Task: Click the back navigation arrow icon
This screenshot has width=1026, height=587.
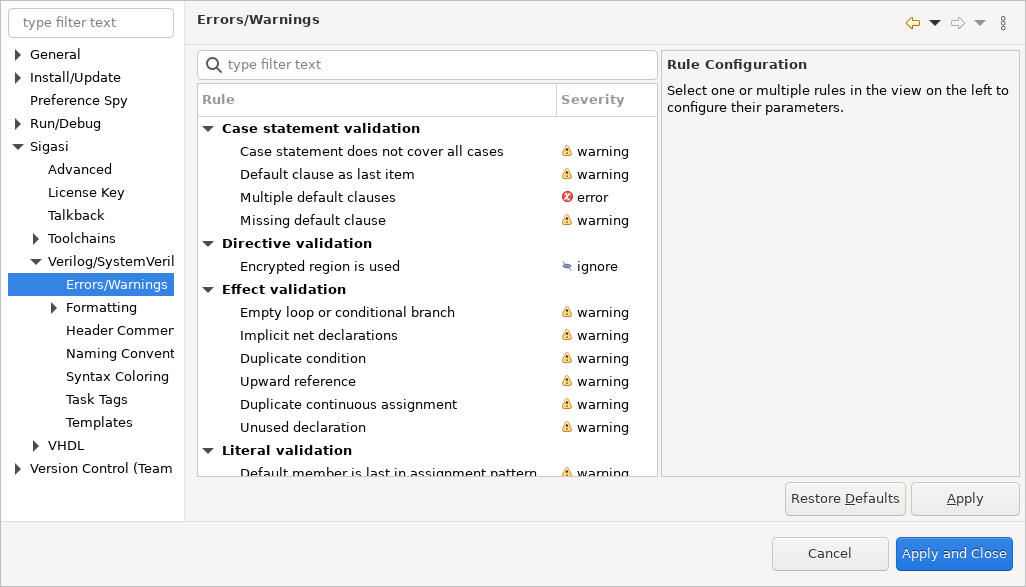Action: coord(913,24)
